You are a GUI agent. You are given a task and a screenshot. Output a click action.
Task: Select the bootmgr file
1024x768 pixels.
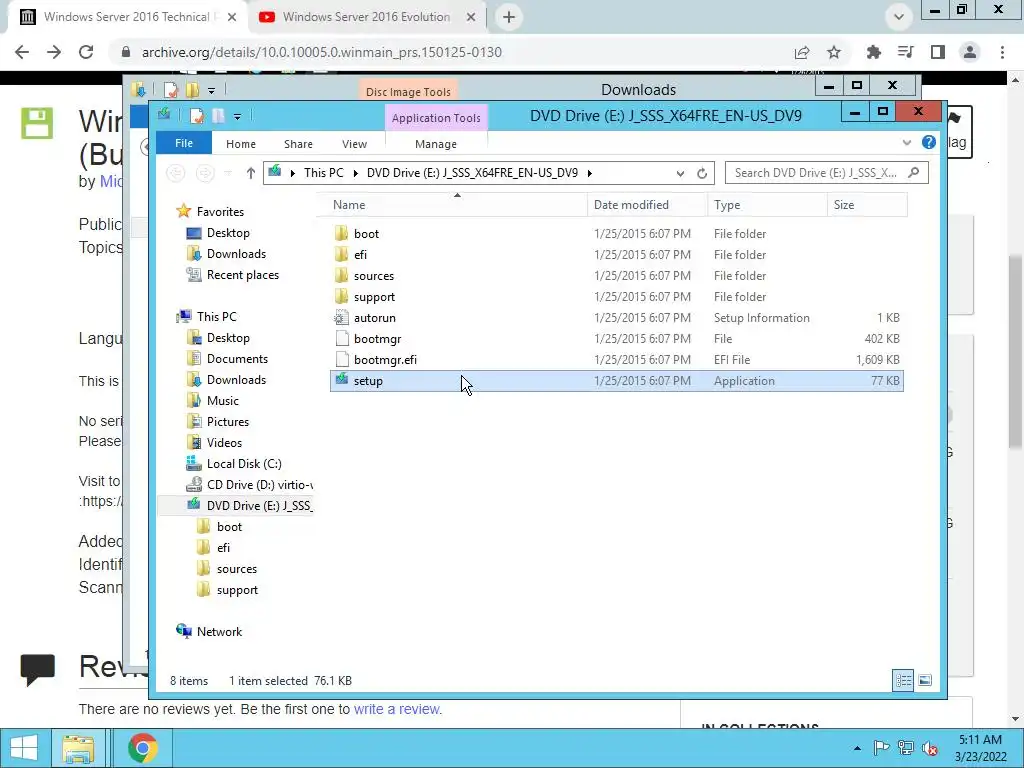tap(616, 338)
